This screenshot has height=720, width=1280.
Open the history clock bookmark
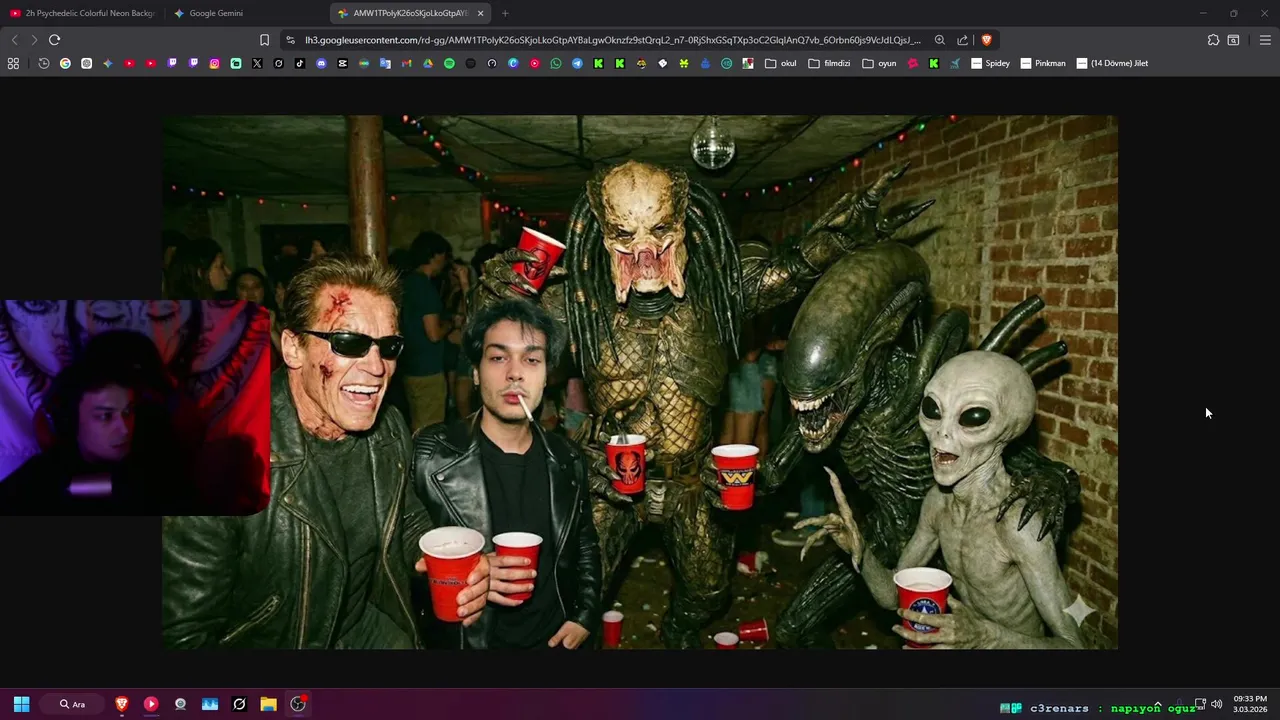pyautogui.click(x=44, y=63)
